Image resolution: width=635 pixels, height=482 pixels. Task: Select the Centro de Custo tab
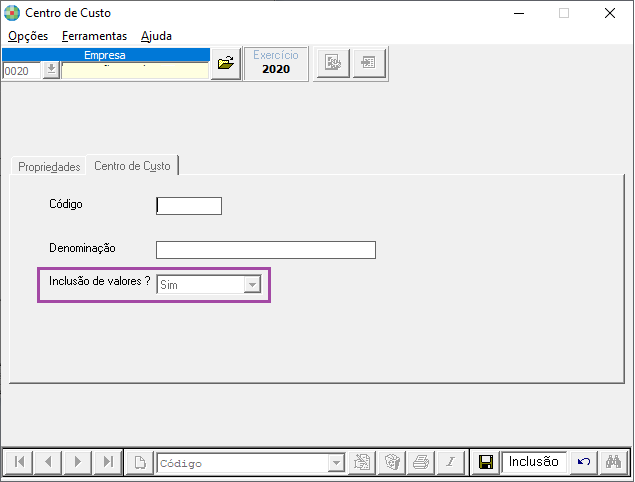pos(132,166)
